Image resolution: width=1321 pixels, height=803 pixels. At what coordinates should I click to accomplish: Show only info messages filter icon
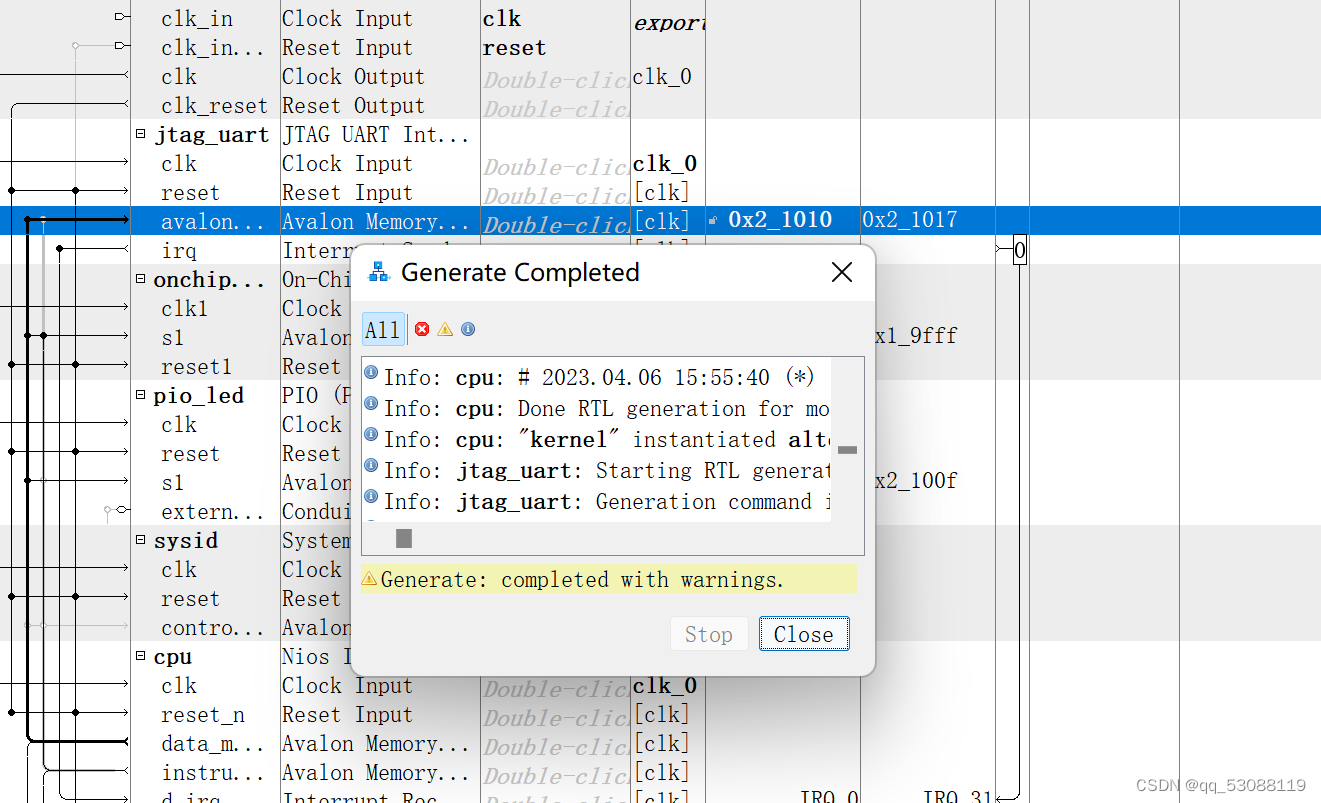click(x=468, y=329)
